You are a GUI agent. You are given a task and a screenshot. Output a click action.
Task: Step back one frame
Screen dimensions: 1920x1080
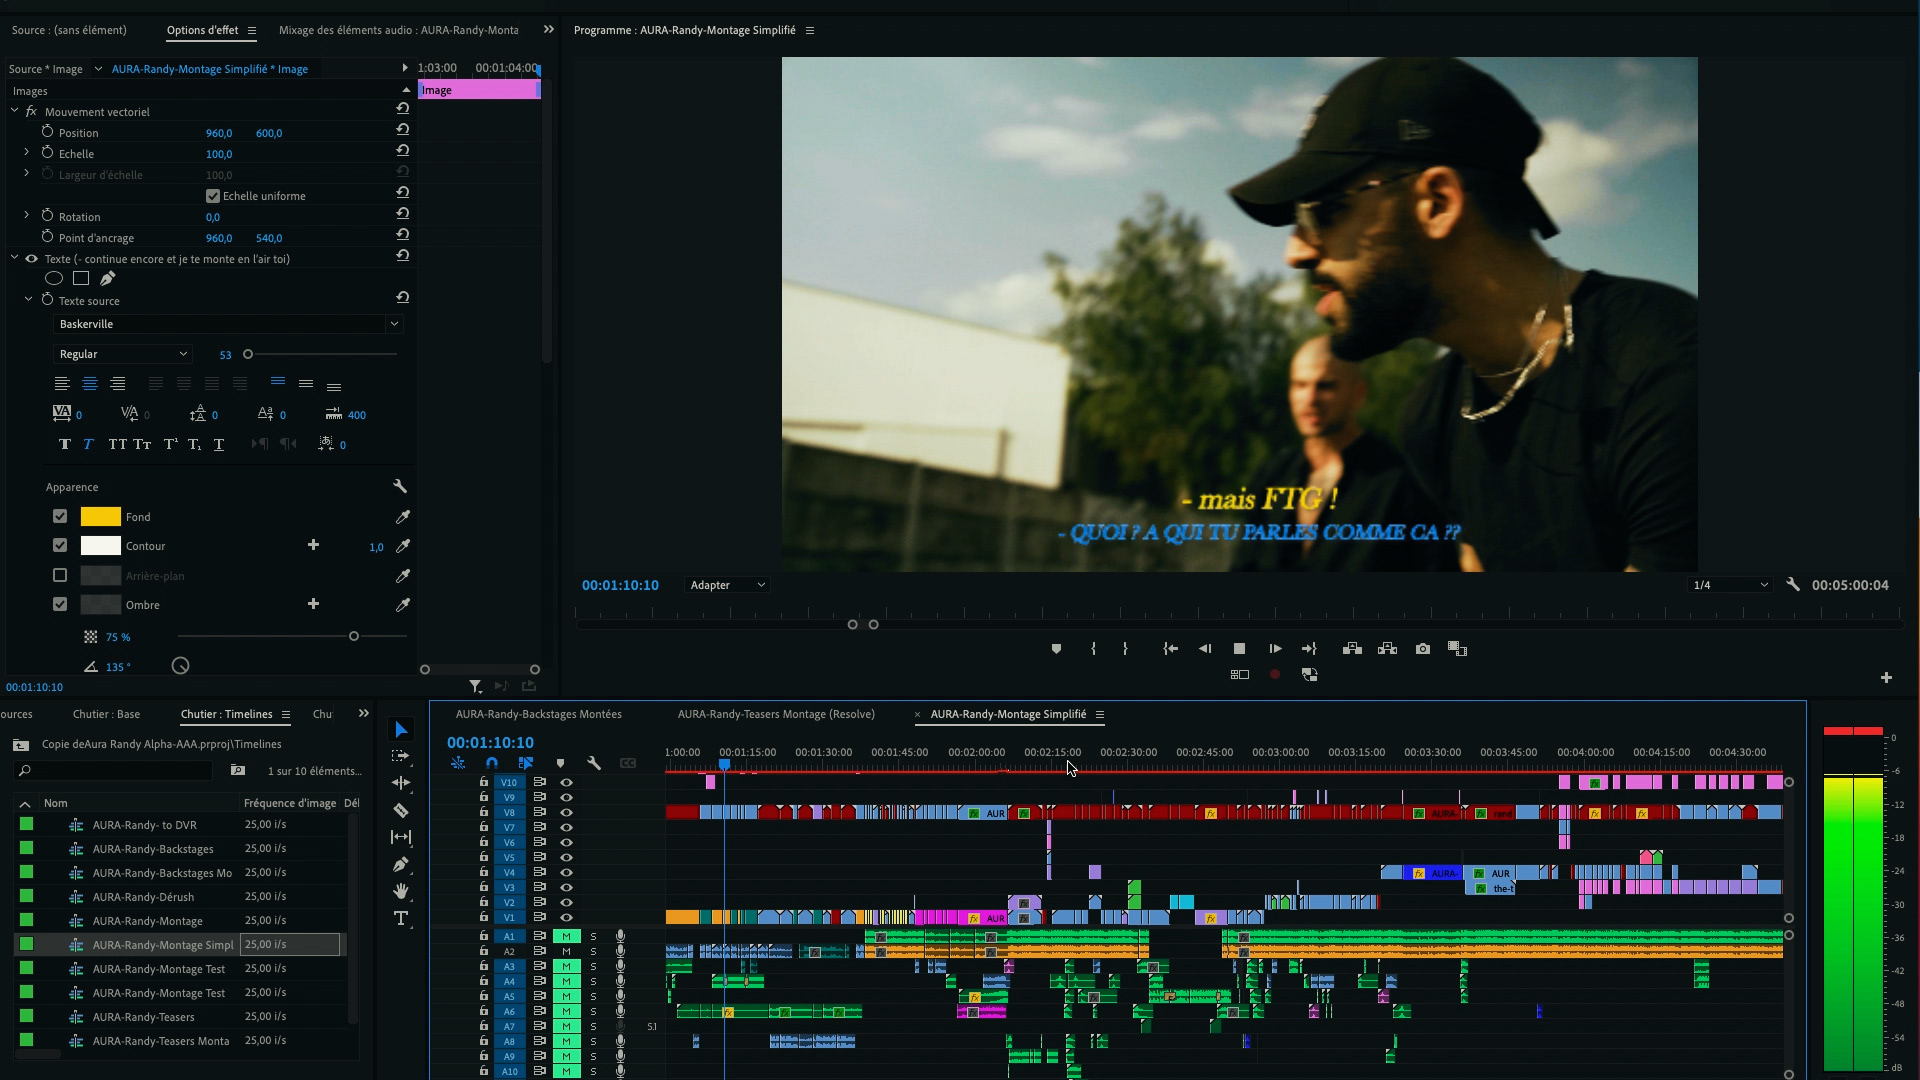pos(1205,649)
